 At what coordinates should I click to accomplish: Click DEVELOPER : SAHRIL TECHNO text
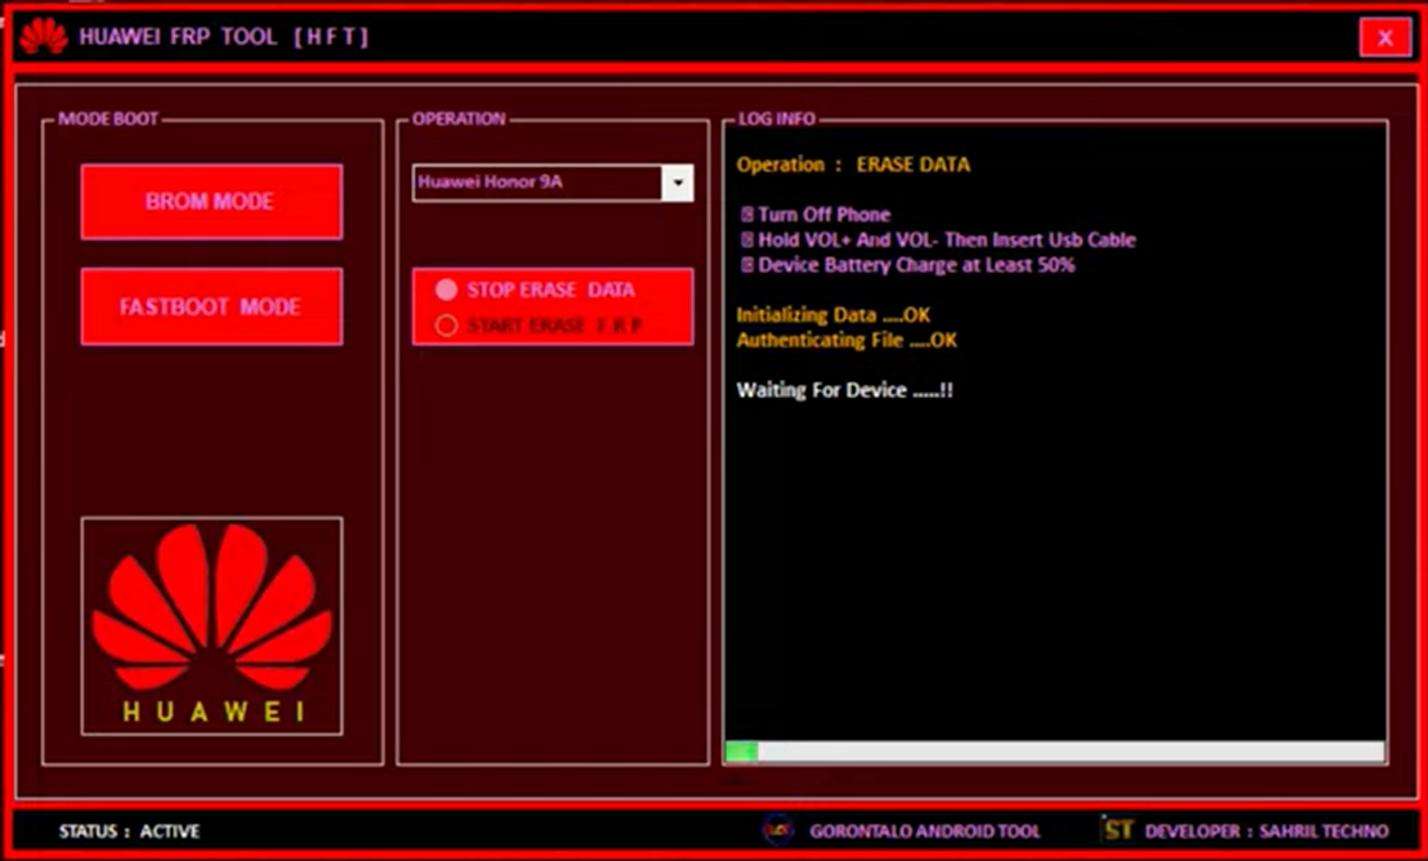(x=1266, y=831)
